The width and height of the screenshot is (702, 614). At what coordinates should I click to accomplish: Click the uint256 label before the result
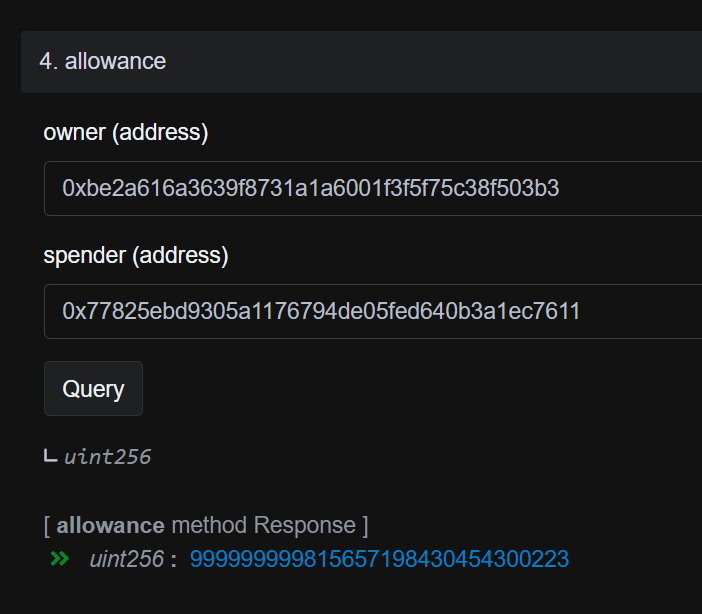point(127,559)
